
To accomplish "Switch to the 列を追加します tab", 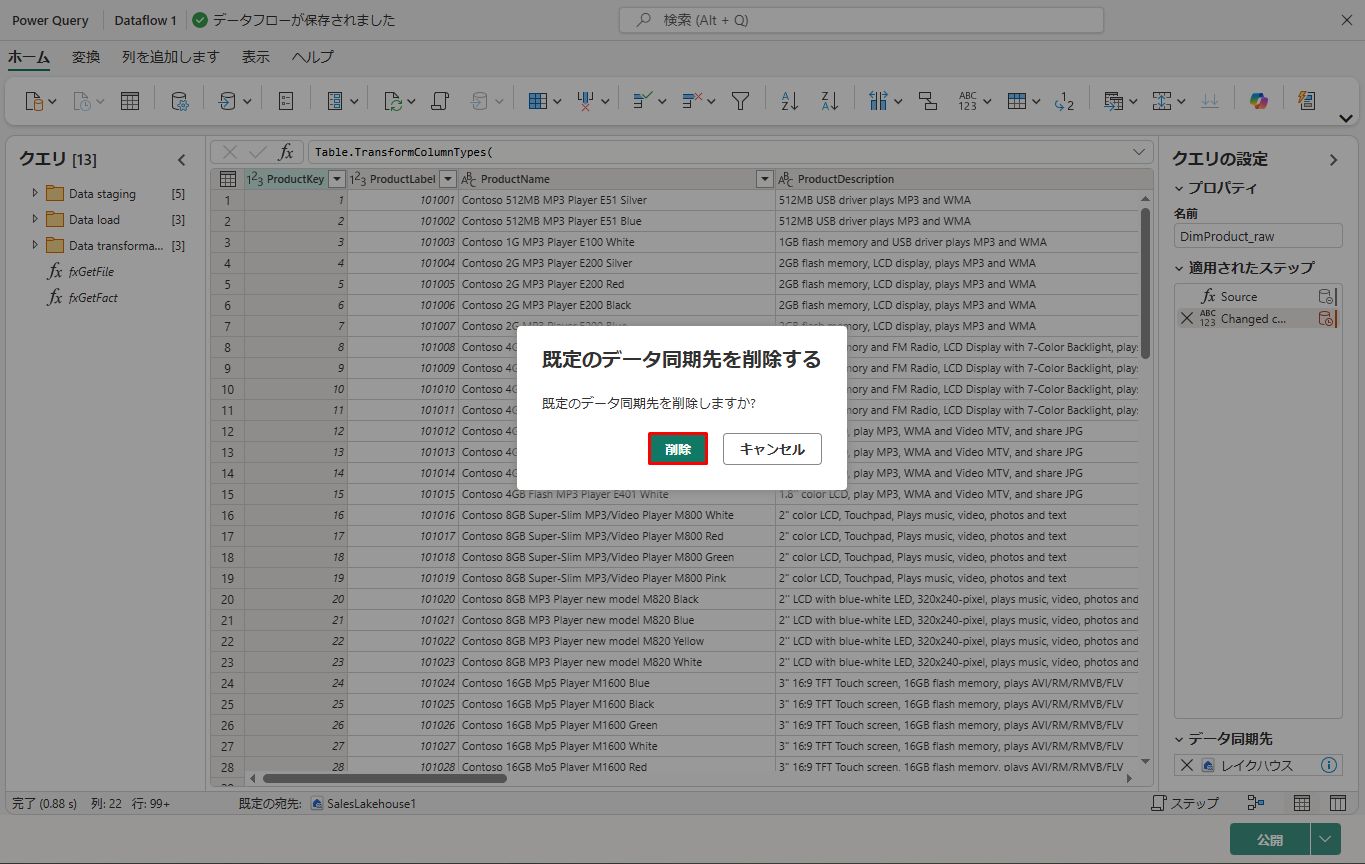I will (170, 57).
